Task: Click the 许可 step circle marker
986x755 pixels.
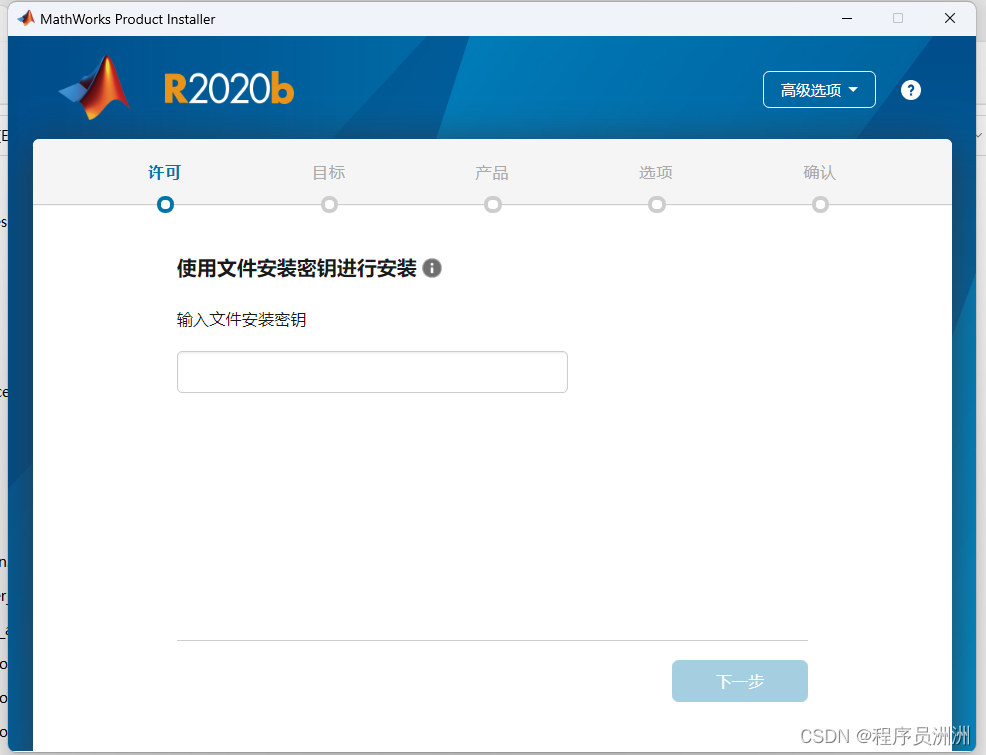Action: point(165,204)
